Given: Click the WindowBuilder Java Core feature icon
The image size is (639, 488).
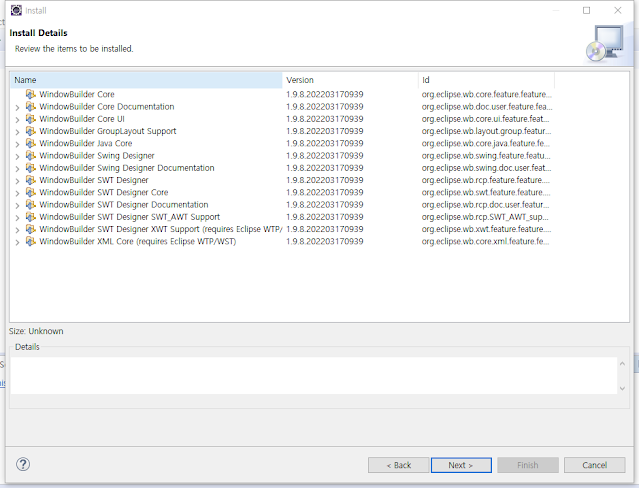Looking at the screenshot, I should click(31, 143).
